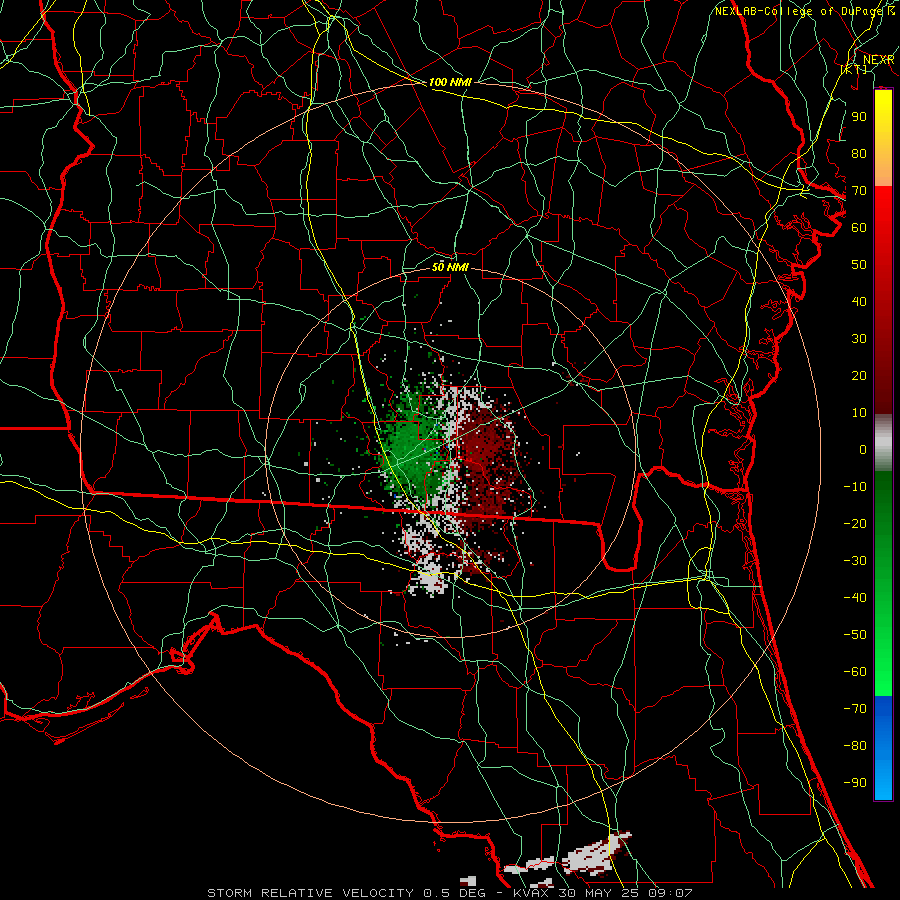Click the -40 knot scale label
Screen dimensions: 900x900
(855, 598)
